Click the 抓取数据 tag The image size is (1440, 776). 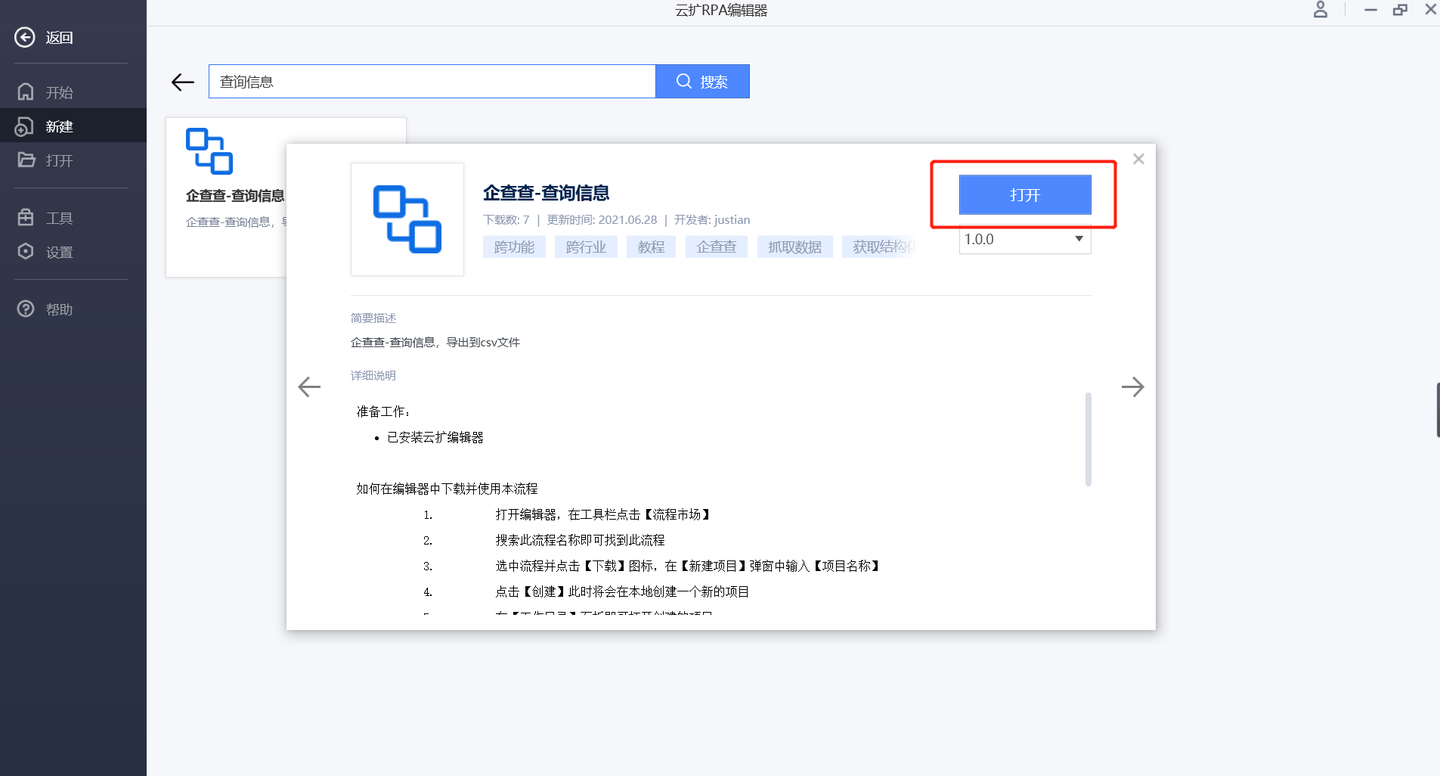pos(794,247)
